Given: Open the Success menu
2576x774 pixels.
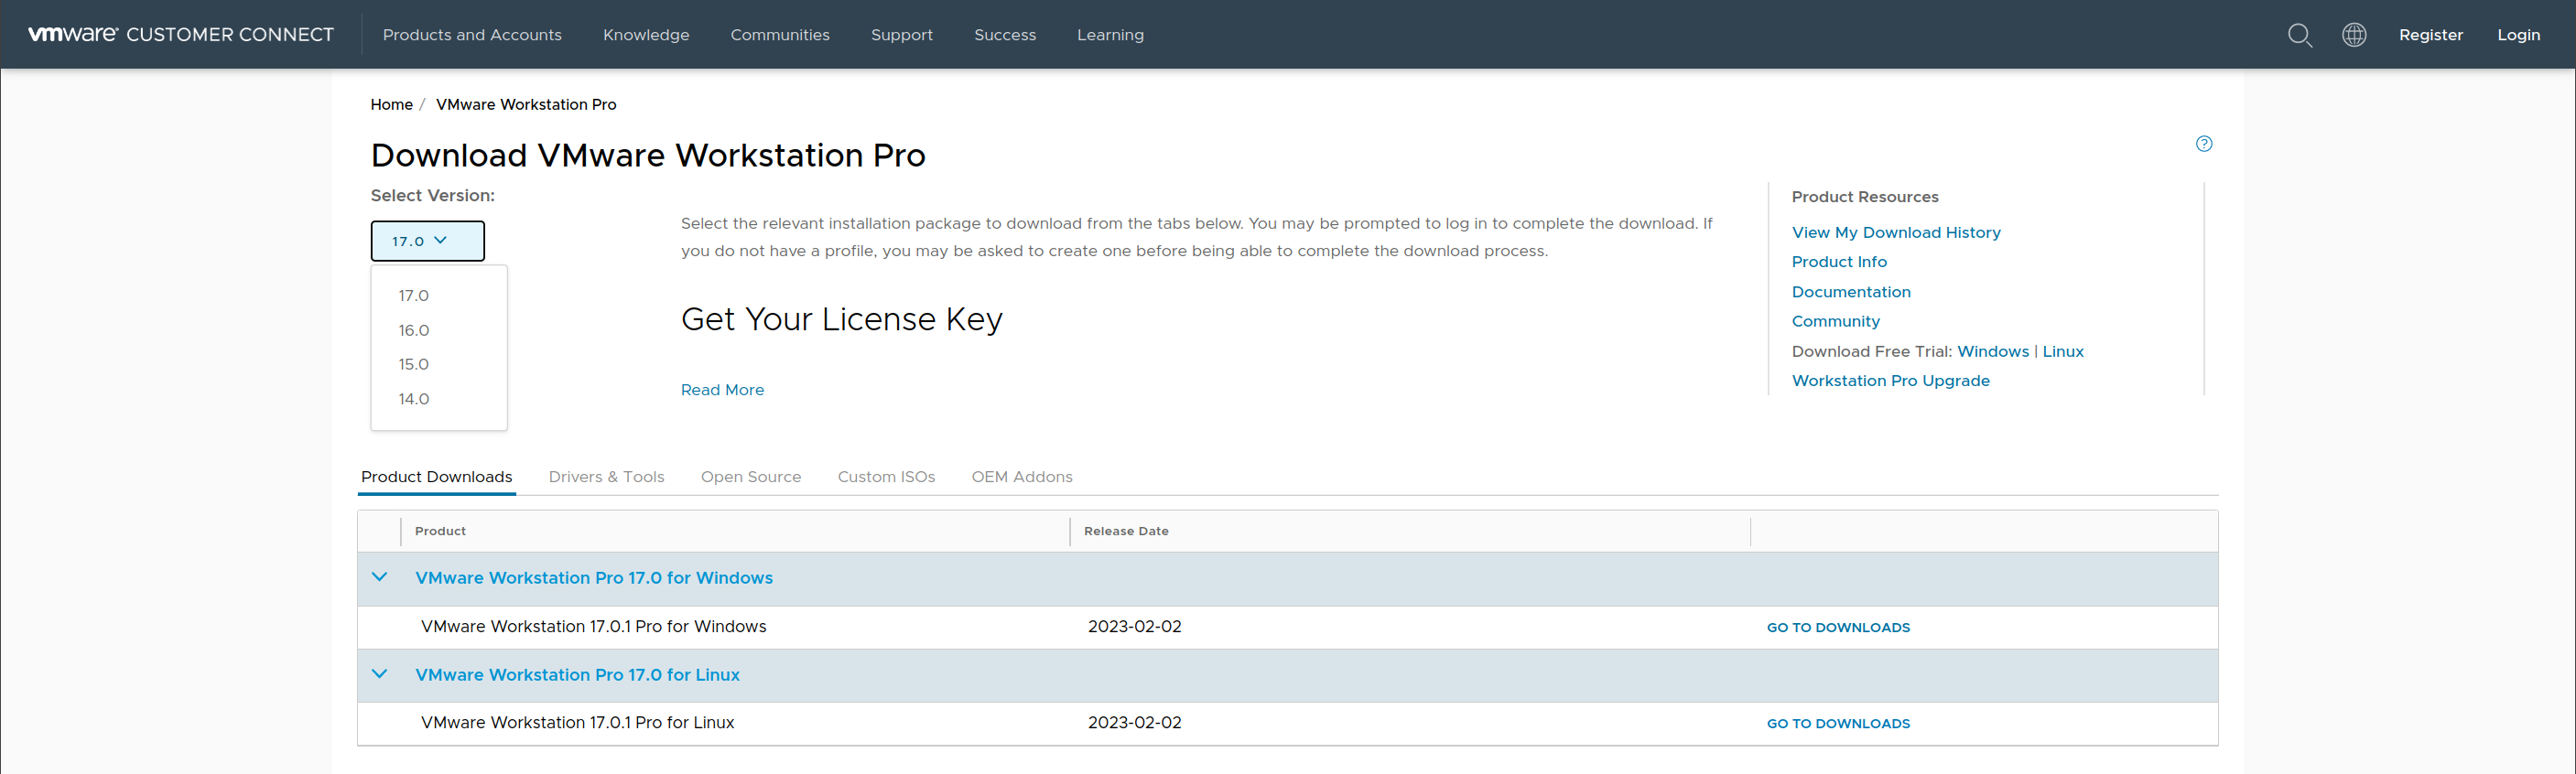Looking at the screenshot, I should click(1005, 35).
